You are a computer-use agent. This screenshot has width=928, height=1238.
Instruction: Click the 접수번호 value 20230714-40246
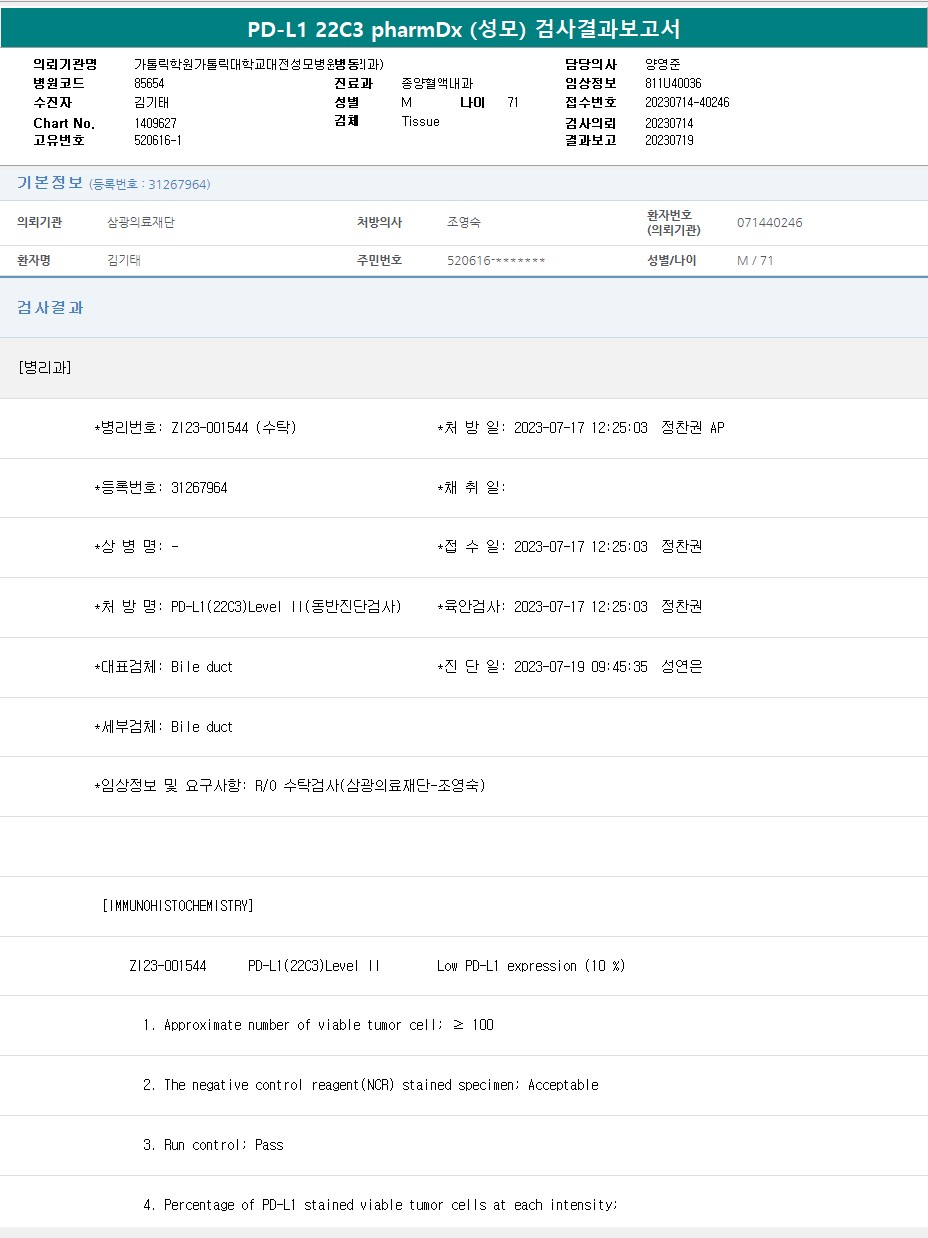pos(687,102)
